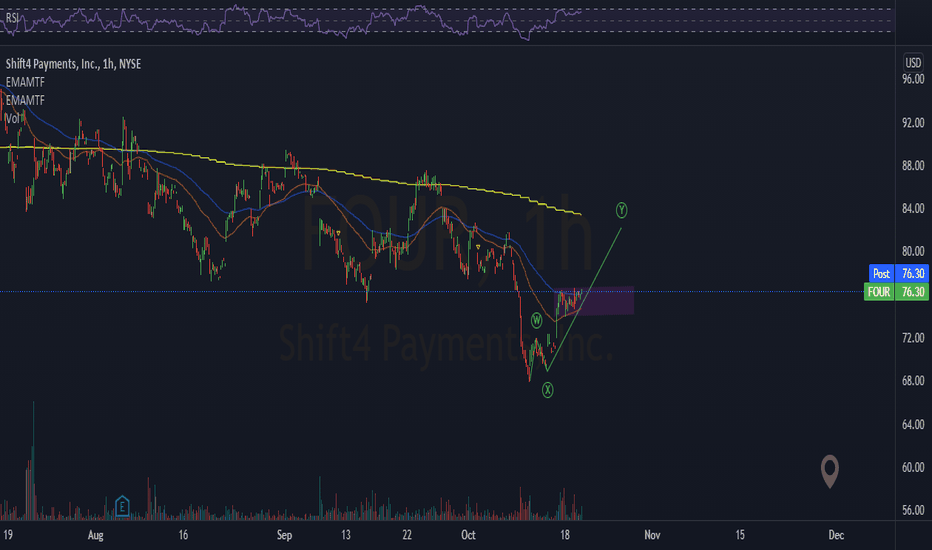Click the 96.00 price axis label
This screenshot has height=550, width=932.
[x=913, y=79]
